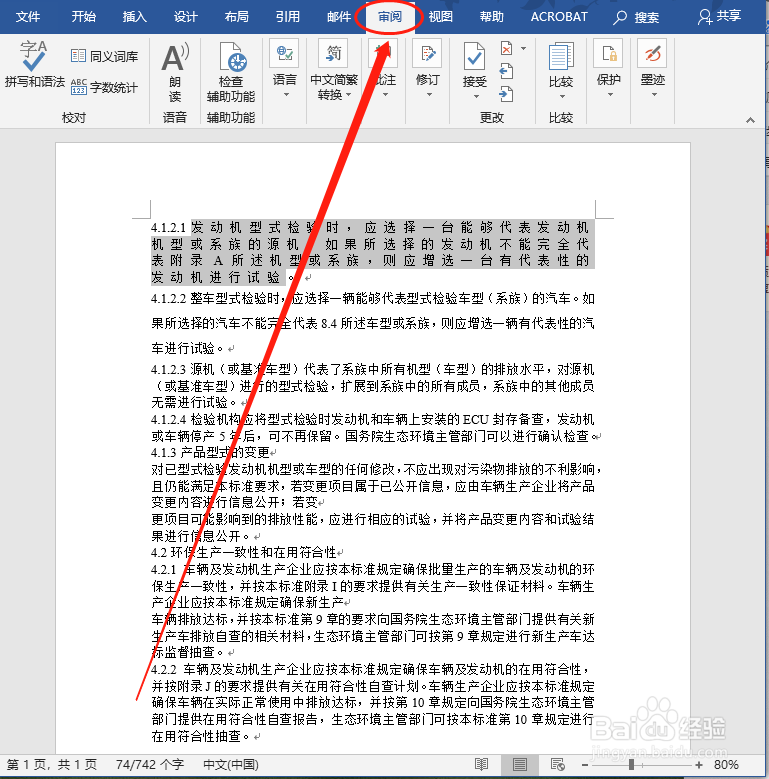This screenshot has width=769, height=779.
Task: Open the 比较 compare documents button
Action: click(x=561, y=71)
